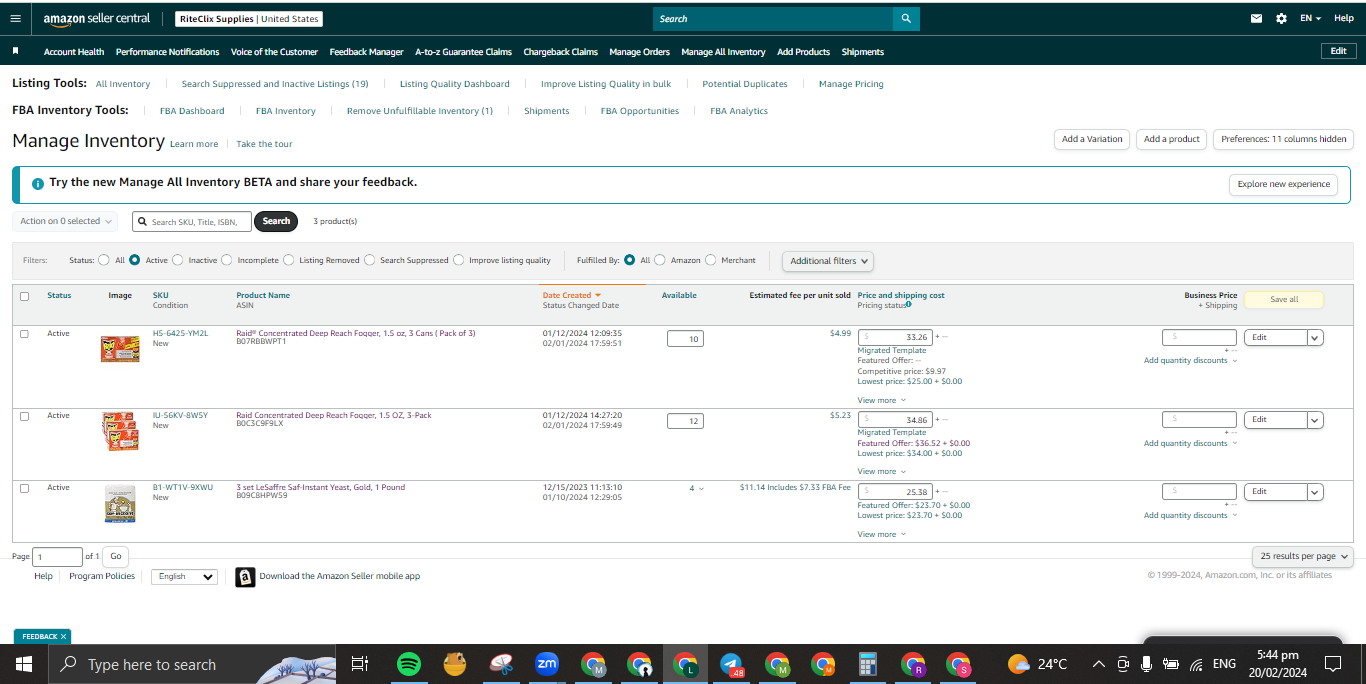Open the settings gear icon
The height and width of the screenshot is (684, 1366).
(1281, 18)
